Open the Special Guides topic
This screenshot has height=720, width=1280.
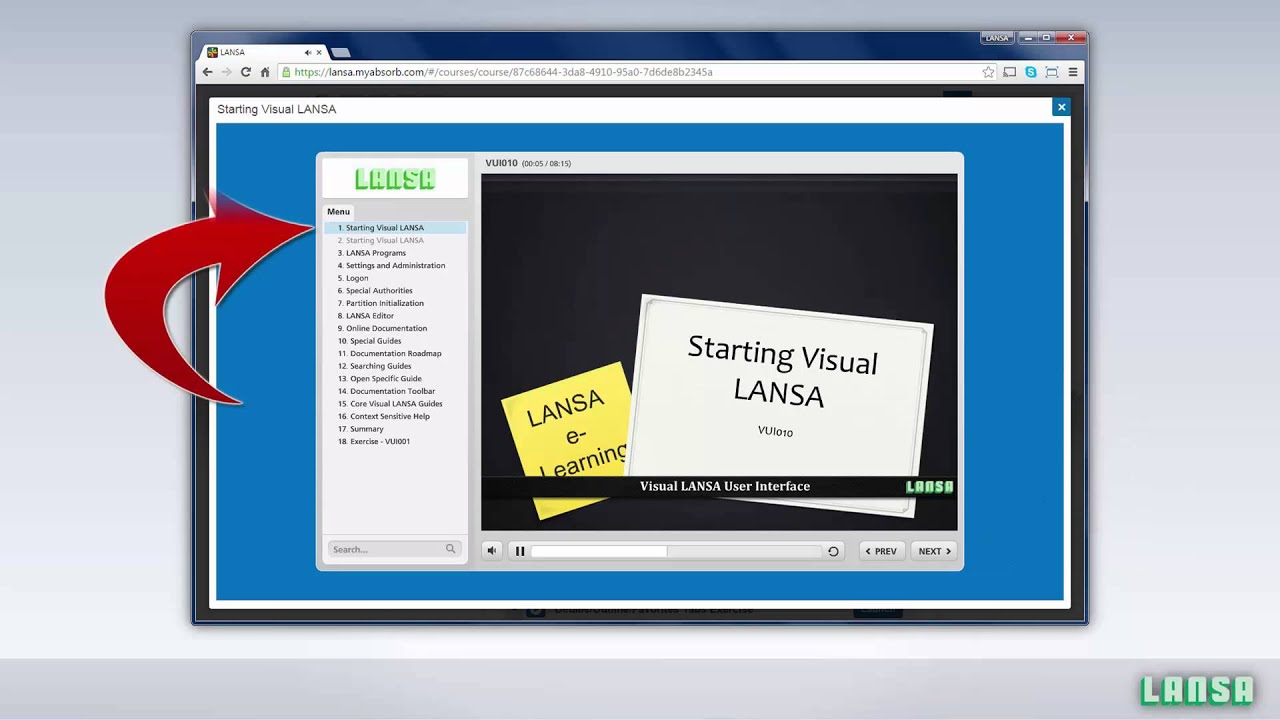click(x=395, y=341)
